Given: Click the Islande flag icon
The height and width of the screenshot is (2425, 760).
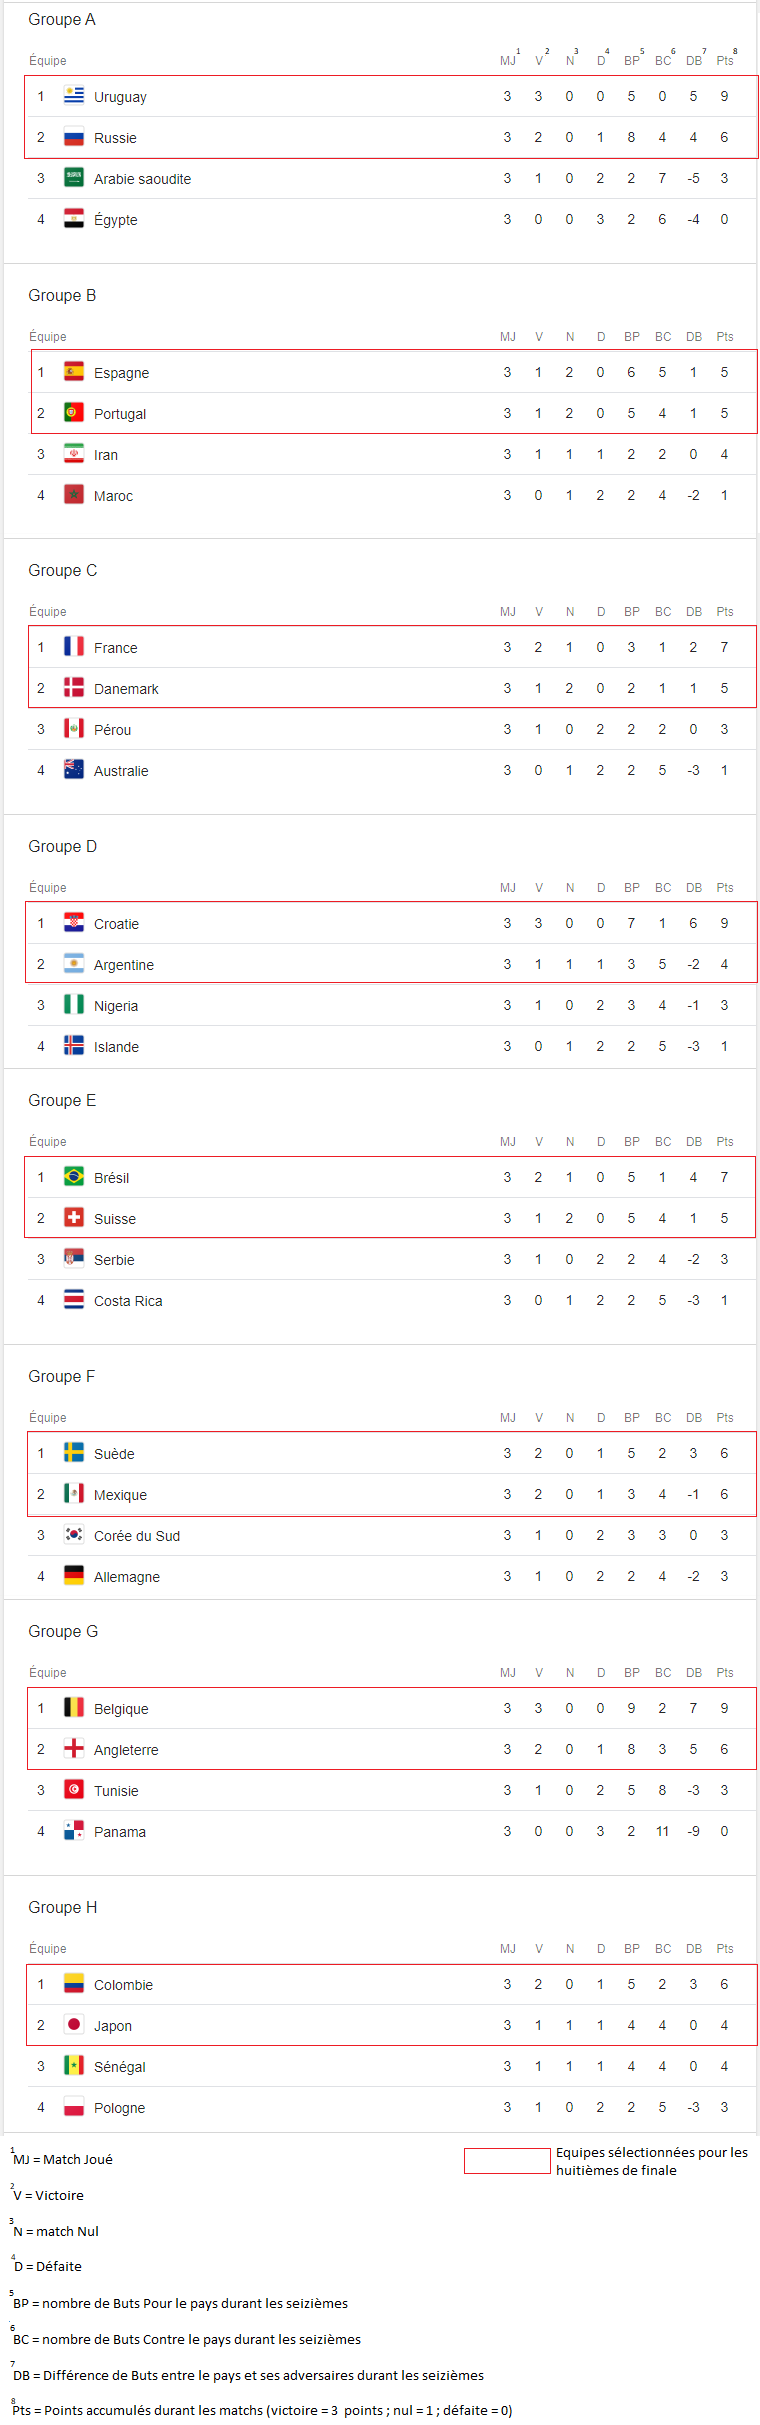Looking at the screenshot, I should (74, 1046).
